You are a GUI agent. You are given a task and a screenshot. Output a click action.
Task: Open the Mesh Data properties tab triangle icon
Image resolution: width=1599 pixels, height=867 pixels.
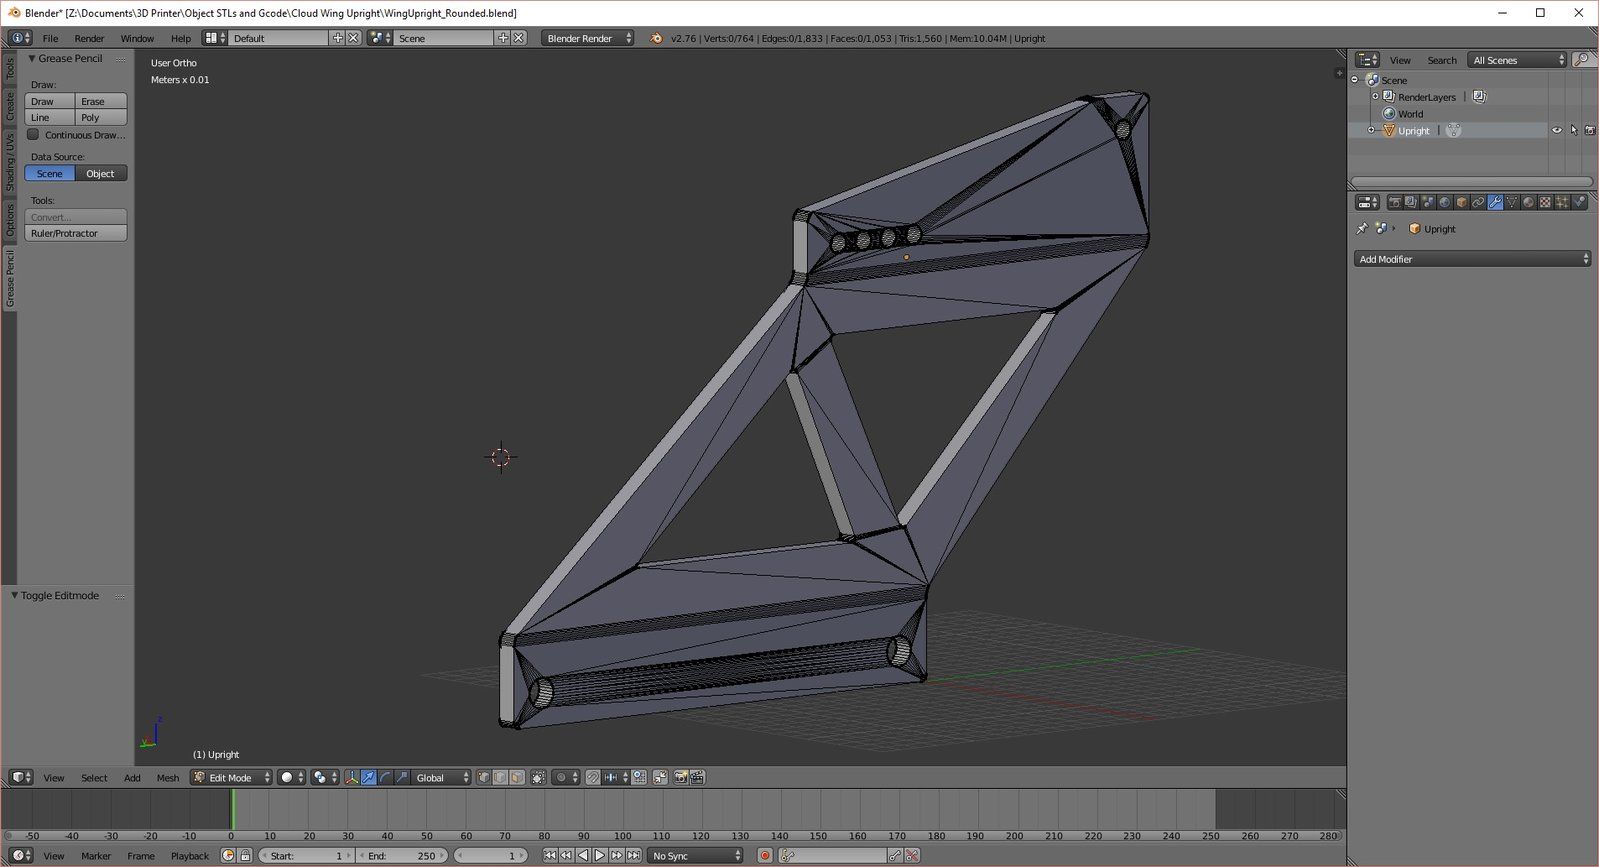1512,202
